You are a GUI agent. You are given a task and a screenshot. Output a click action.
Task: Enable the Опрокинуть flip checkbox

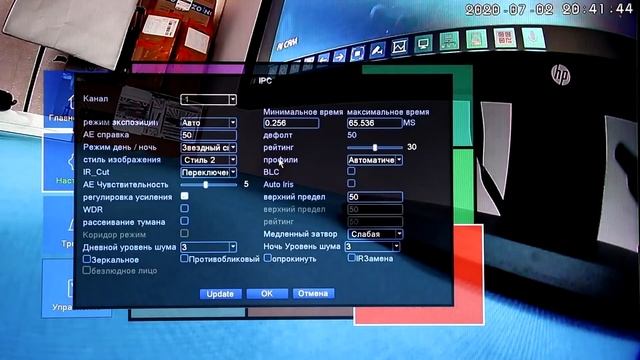point(268,258)
